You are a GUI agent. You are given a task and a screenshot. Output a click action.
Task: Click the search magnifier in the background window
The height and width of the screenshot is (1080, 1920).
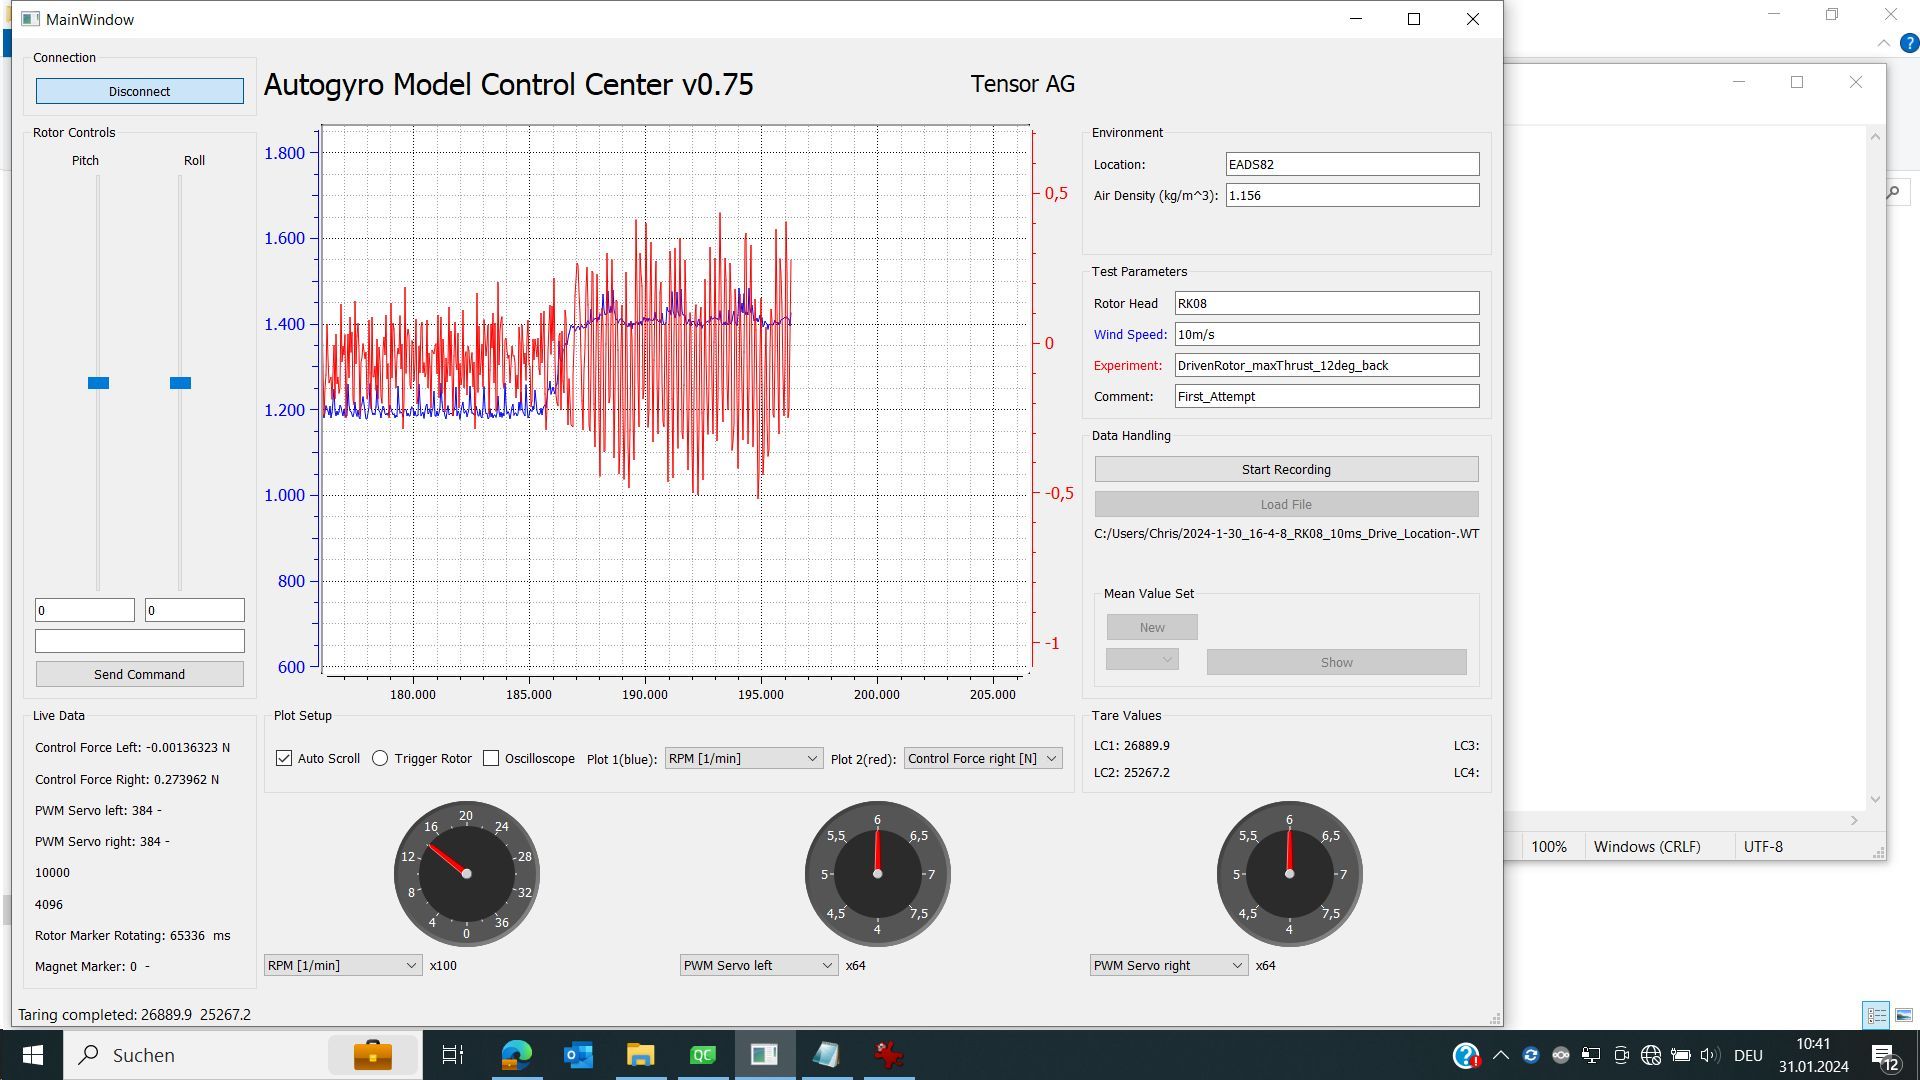[1892, 192]
